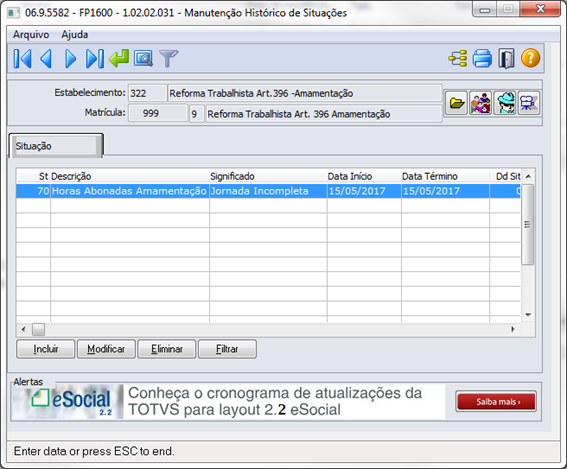Click the eSocial cronograma banner text
The height and width of the screenshot is (469, 567).
275,401
